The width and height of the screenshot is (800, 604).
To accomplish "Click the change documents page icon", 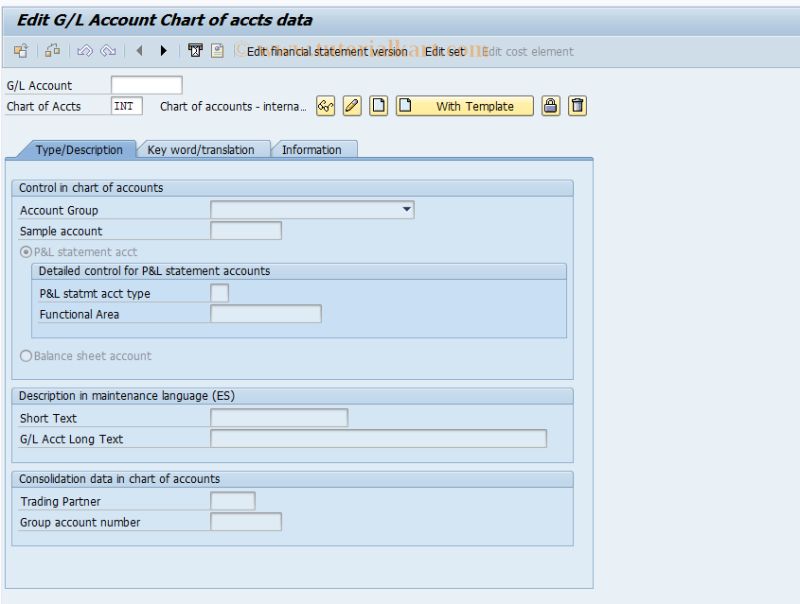I will click(x=217, y=51).
